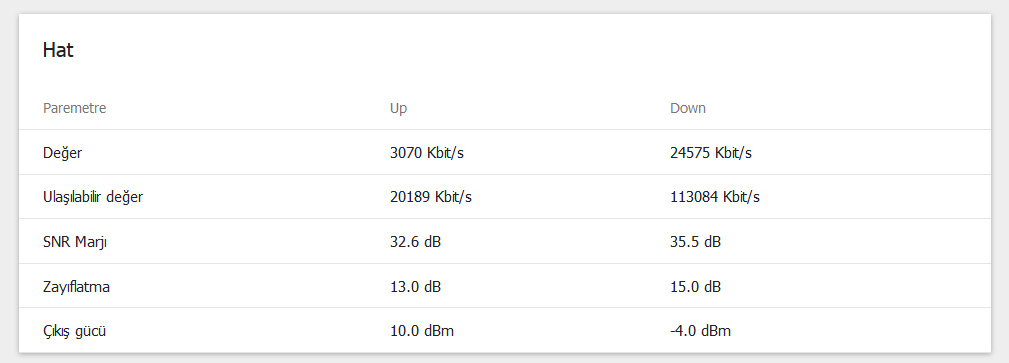
Task: Click the 3070 Kbit/s upload value
Action: click(427, 153)
